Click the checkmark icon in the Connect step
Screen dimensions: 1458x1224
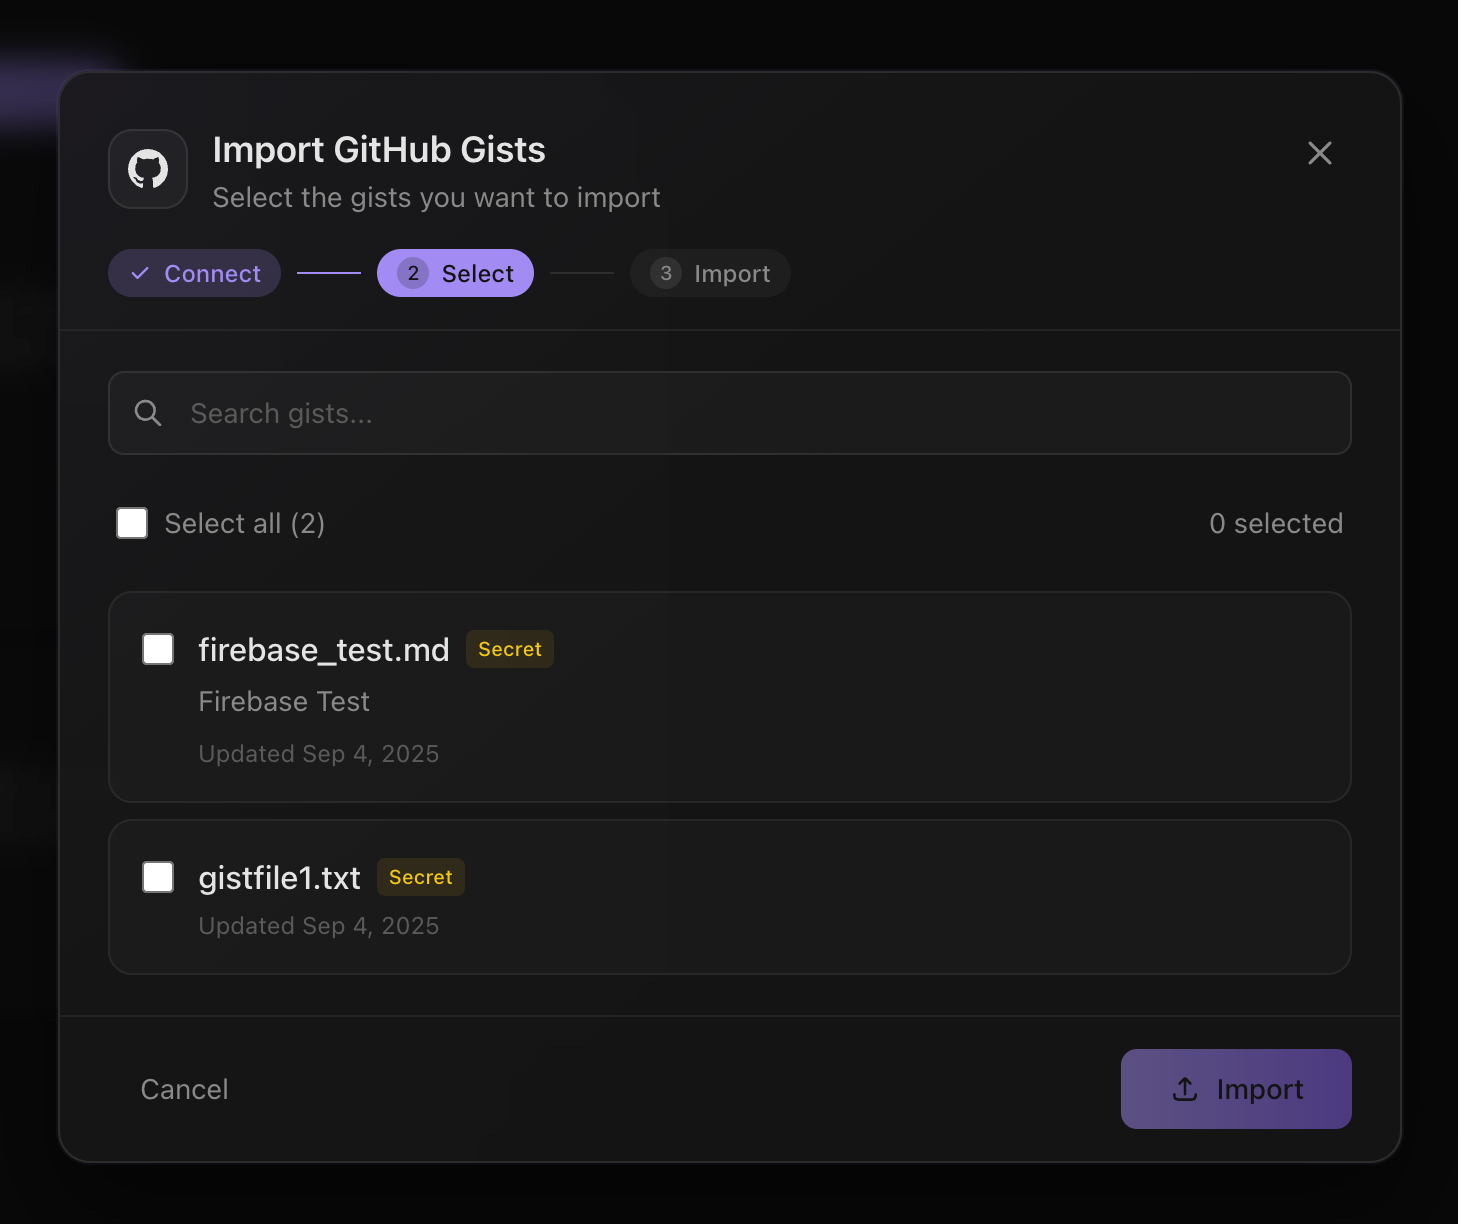[x=140, y=272]
